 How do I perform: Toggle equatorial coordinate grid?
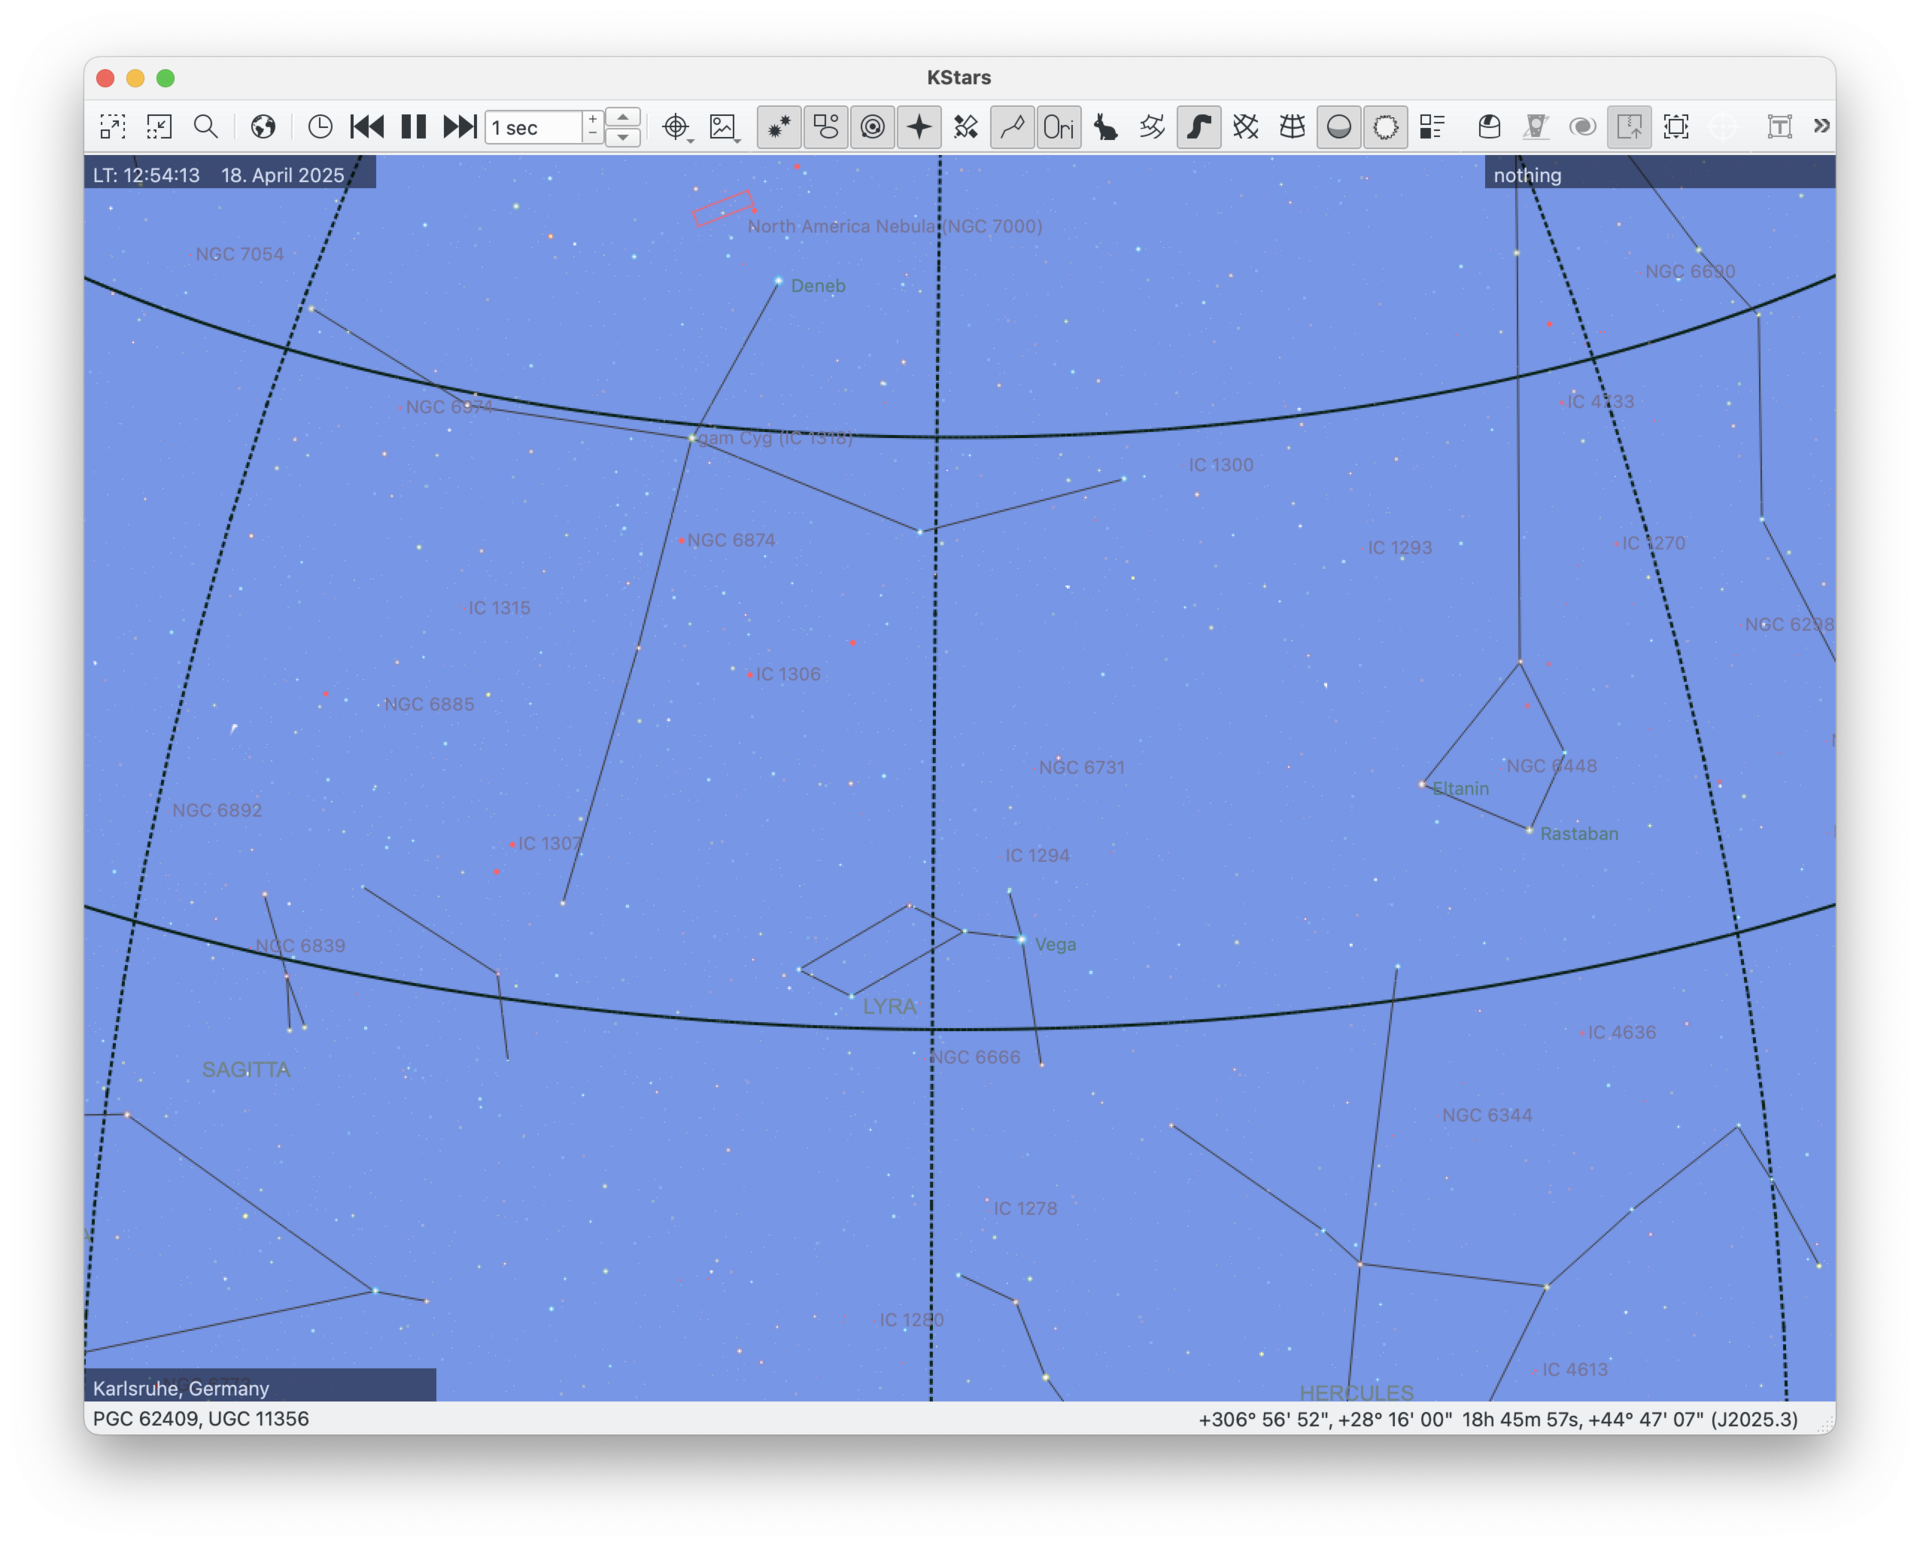pyautogui.click(x=1245, y=127)
